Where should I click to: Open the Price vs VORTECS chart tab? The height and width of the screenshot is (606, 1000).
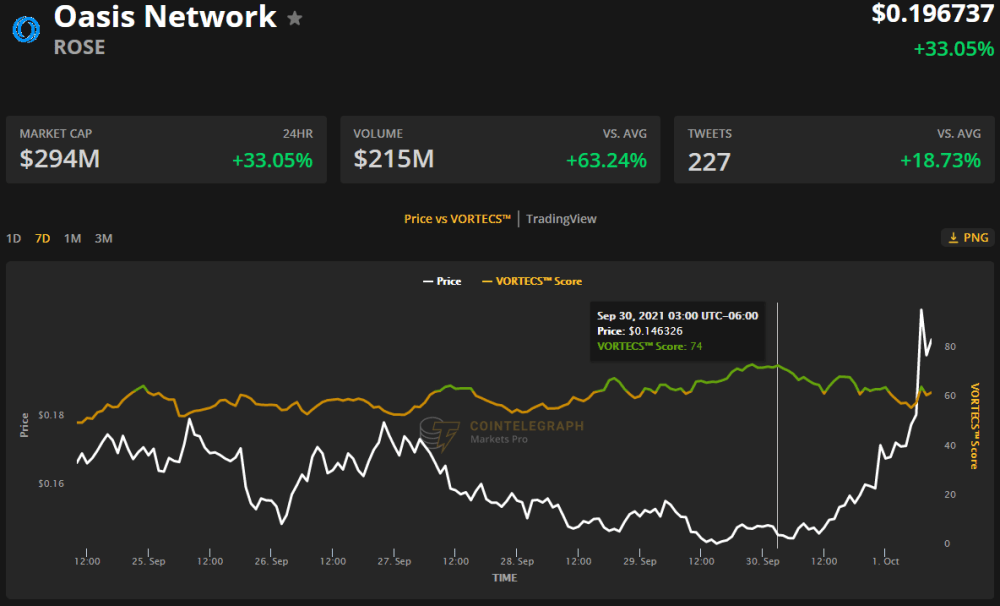pos(457,219)
